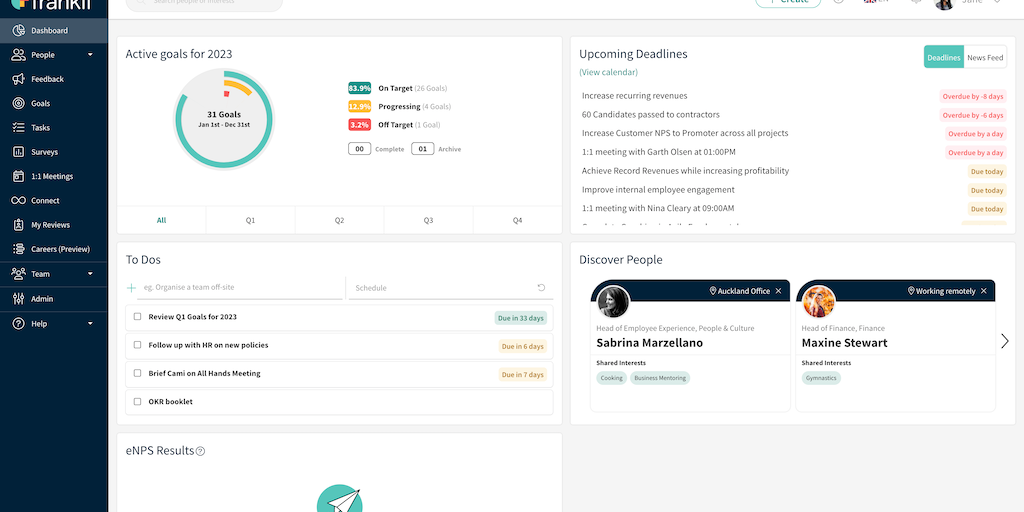Click the eNPS Results help icon

pos(200,451)
